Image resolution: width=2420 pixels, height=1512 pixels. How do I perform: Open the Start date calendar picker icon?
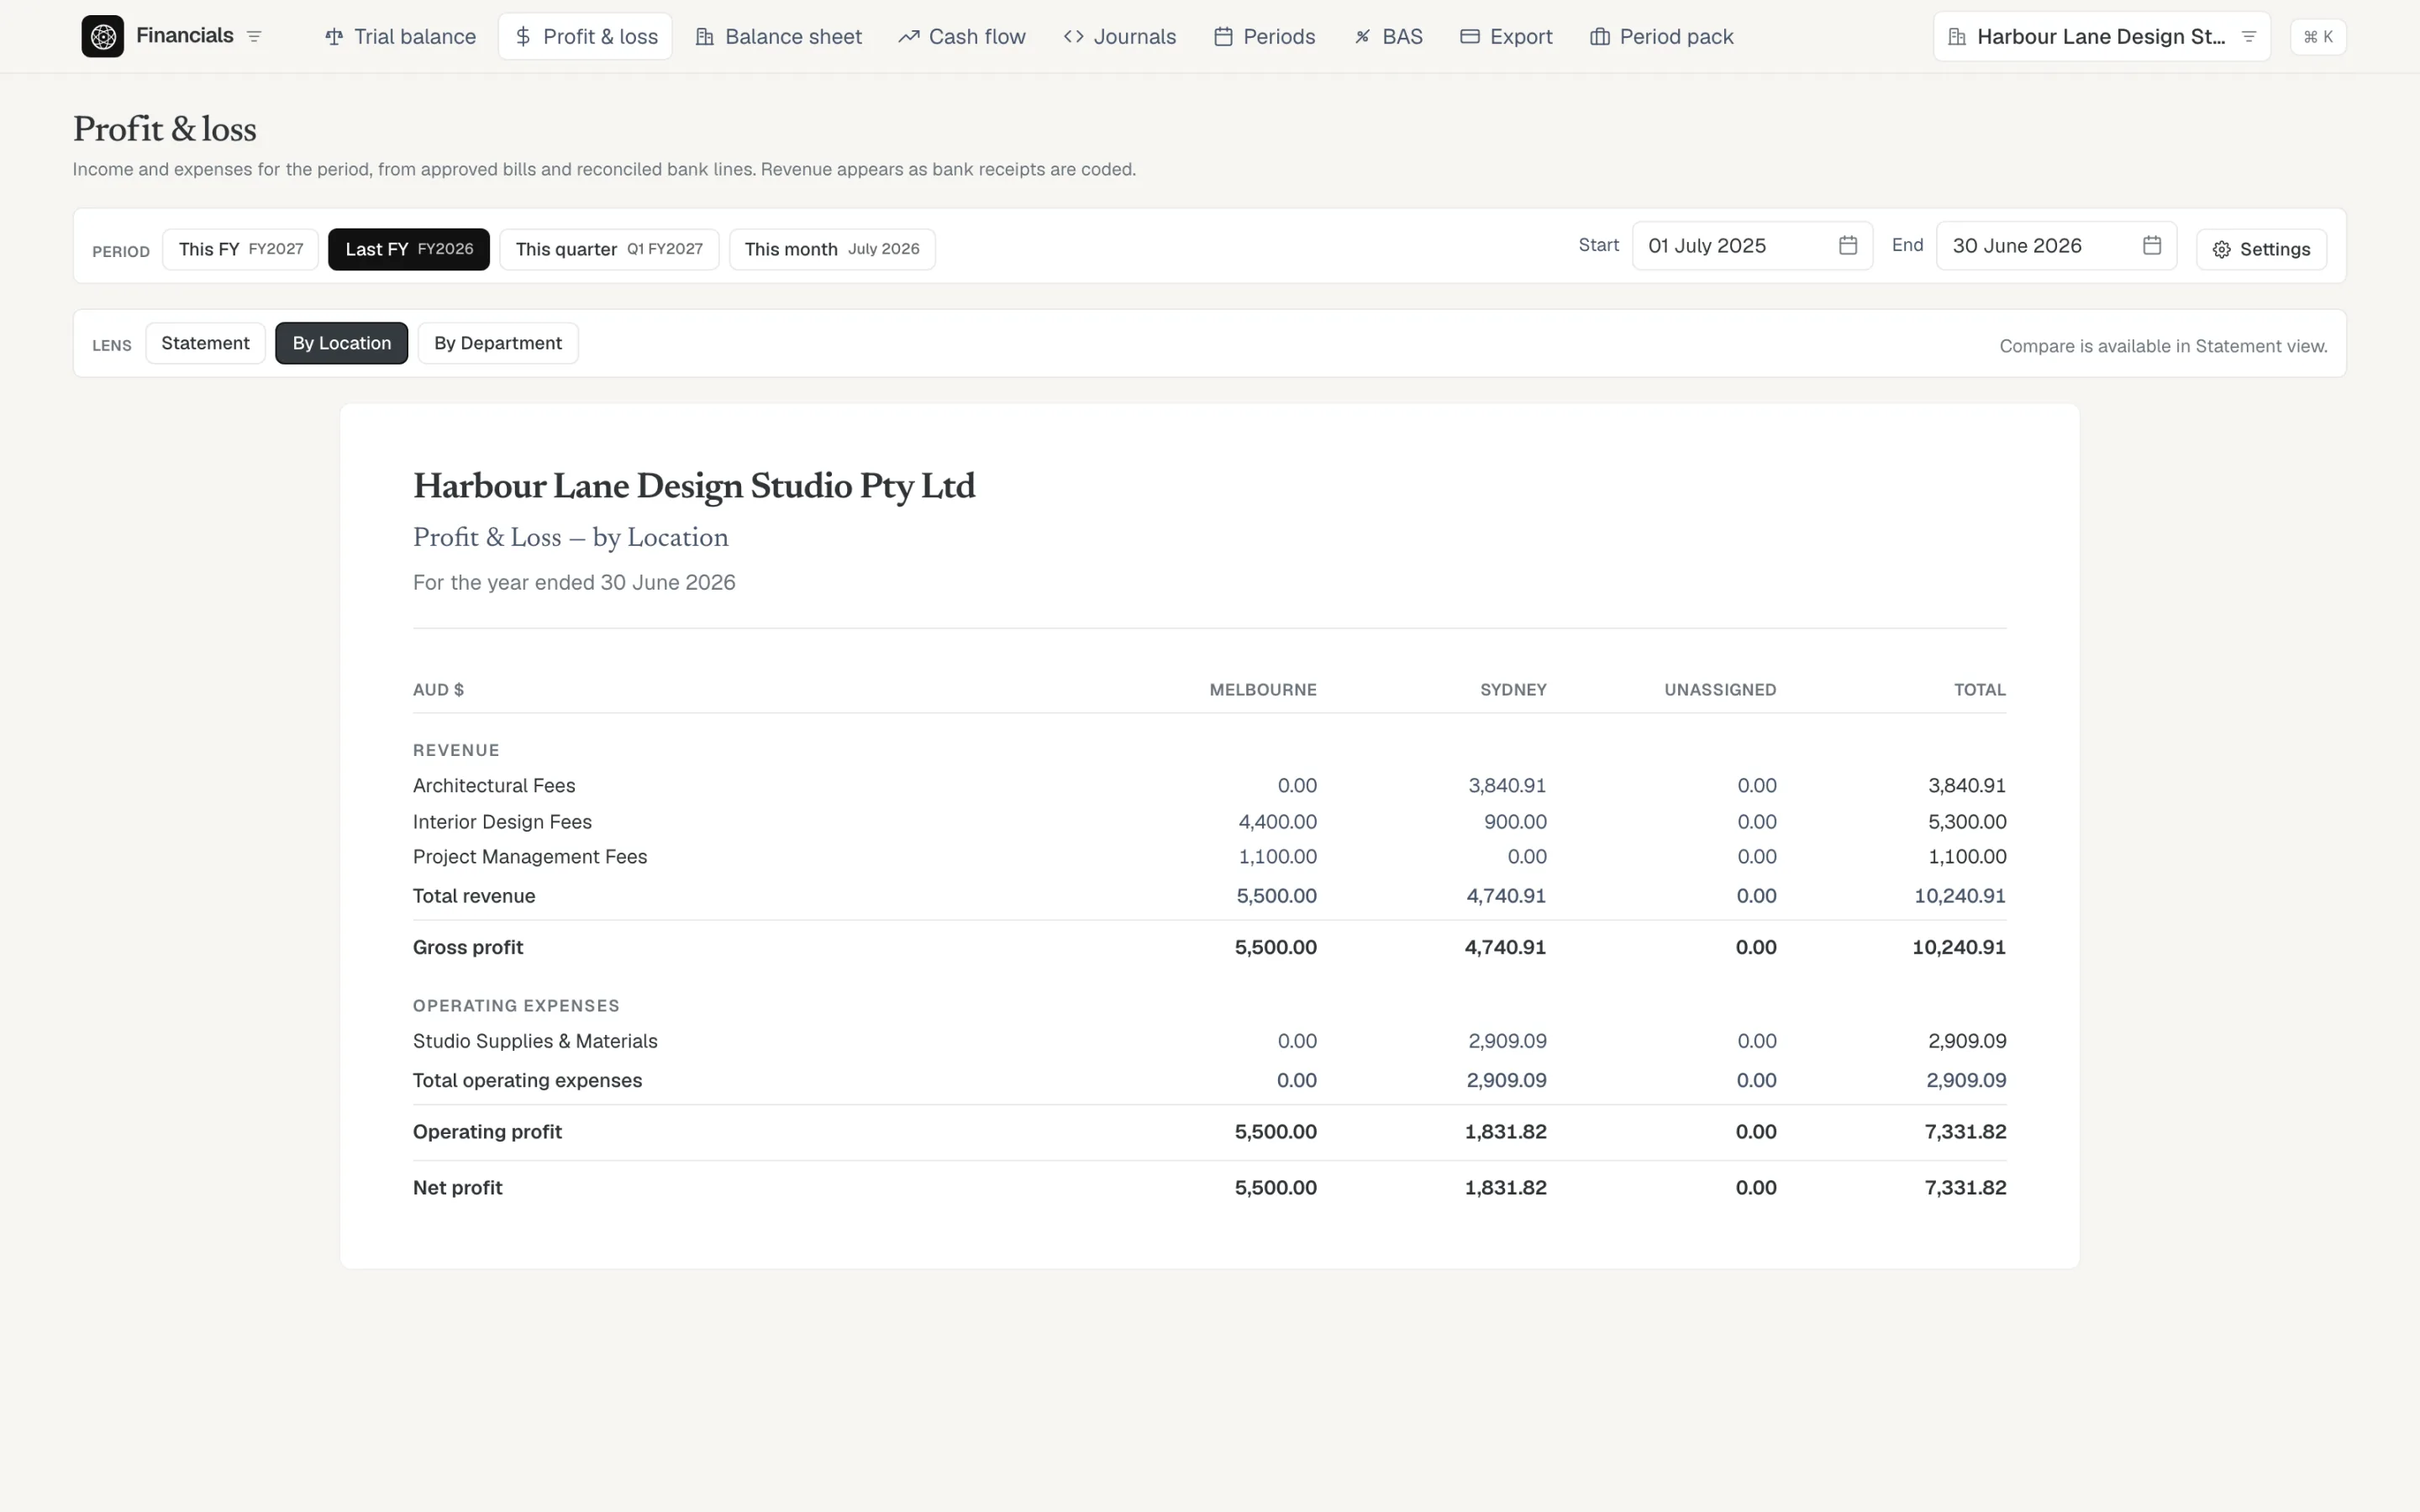coord(1848,245)
